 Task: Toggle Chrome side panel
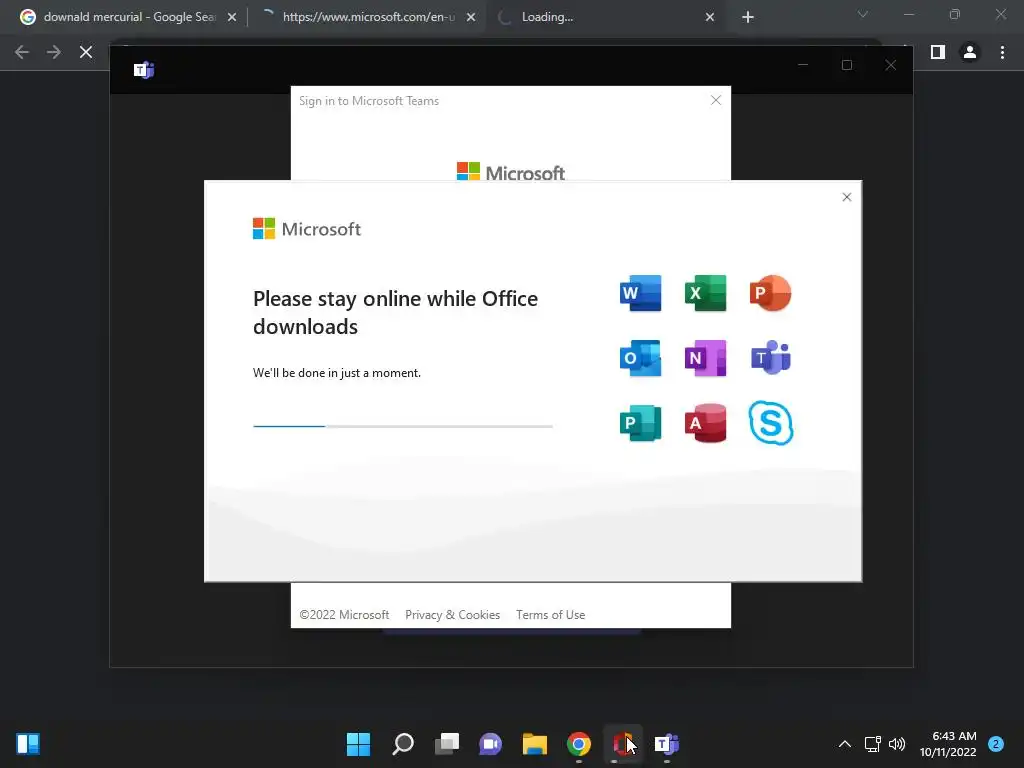[x=938, y=52]
